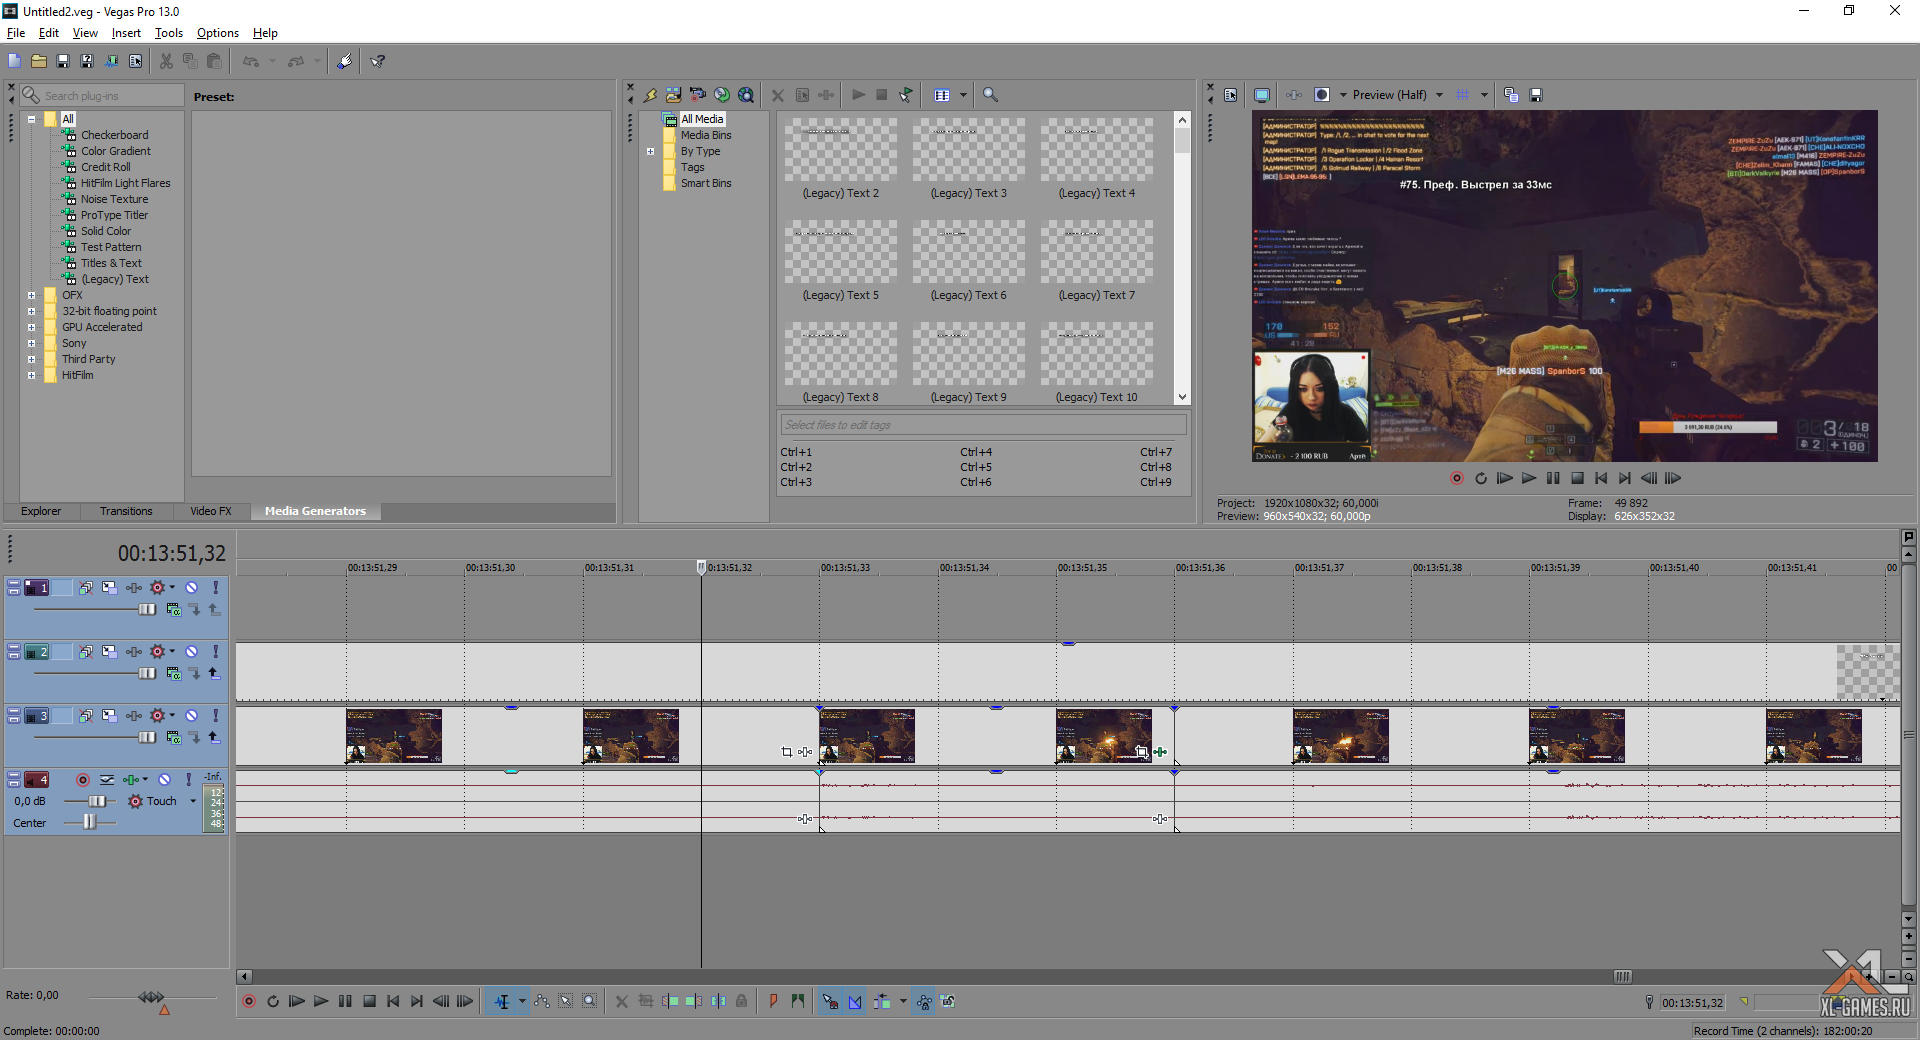Select the (Legacy) Text 6 thumbnail
Viewport: 1920px width, 1040px height.
(968, 252)
